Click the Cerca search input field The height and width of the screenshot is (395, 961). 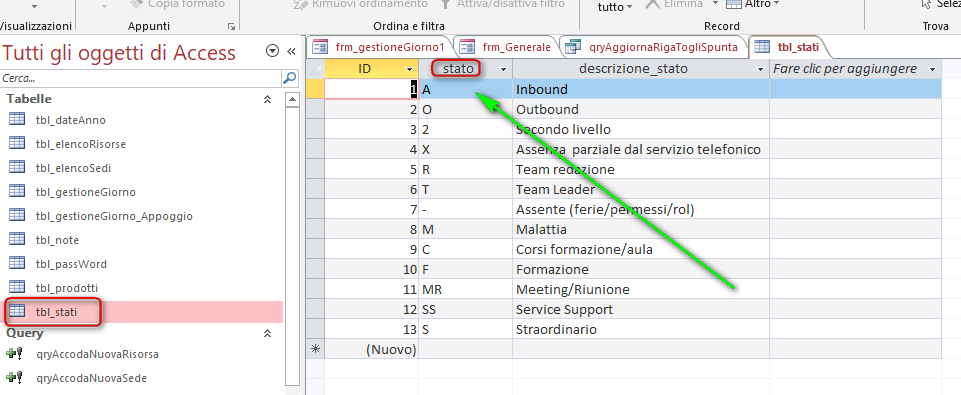click(x=141, y=79)
